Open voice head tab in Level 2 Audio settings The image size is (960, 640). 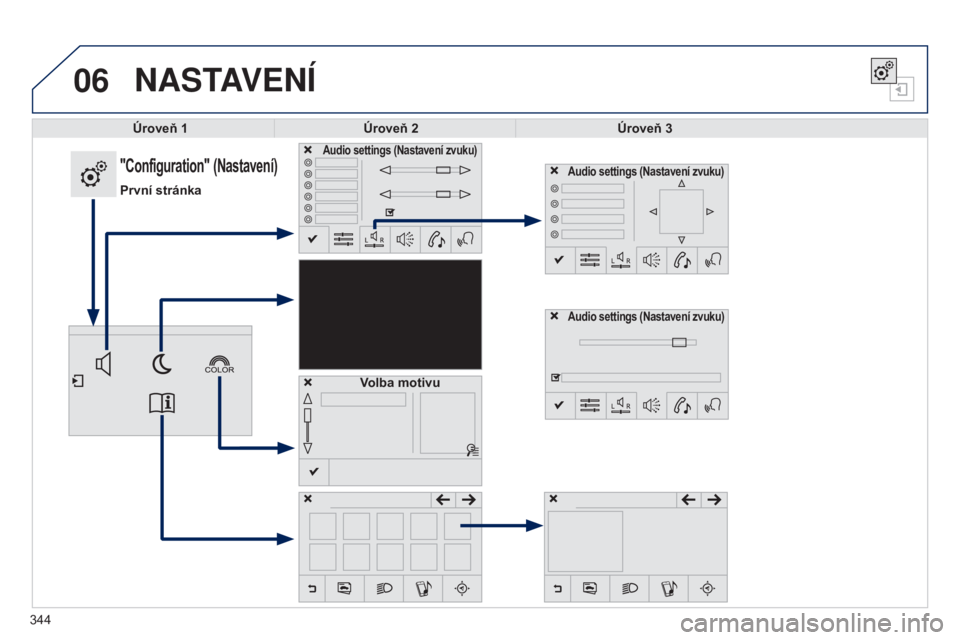tap(466, 239)
